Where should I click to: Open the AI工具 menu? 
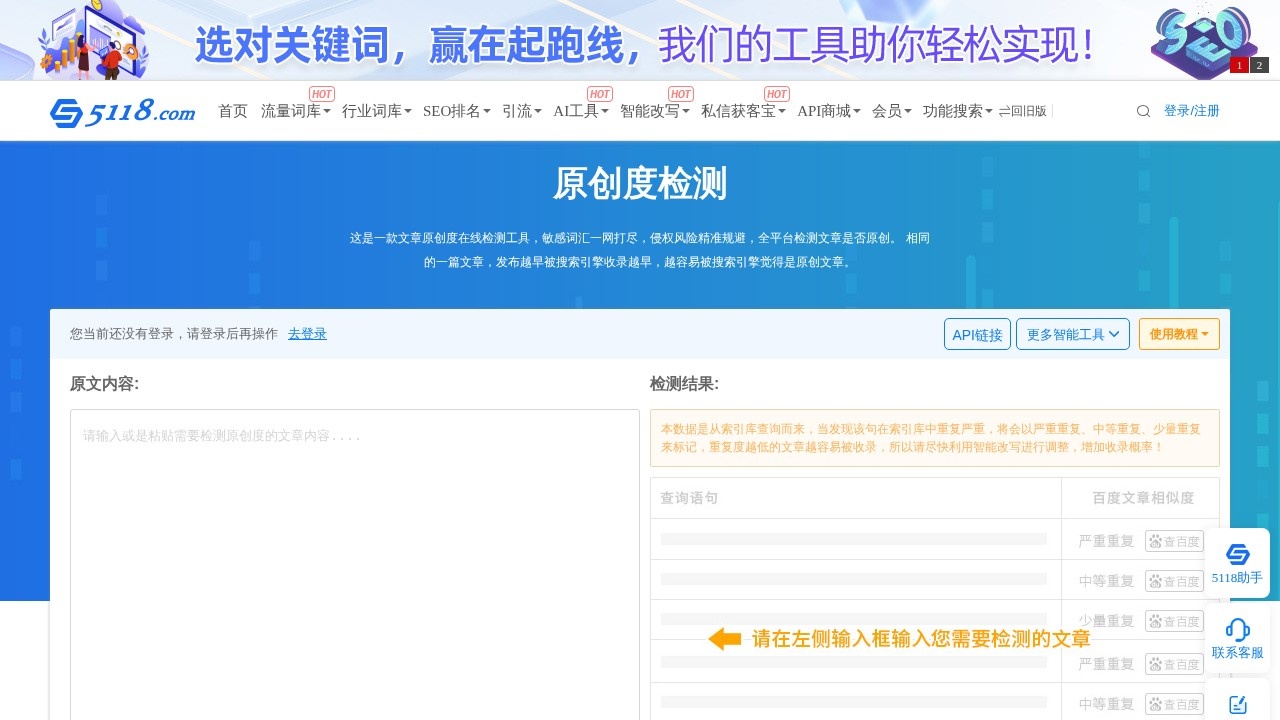(580, 111)
